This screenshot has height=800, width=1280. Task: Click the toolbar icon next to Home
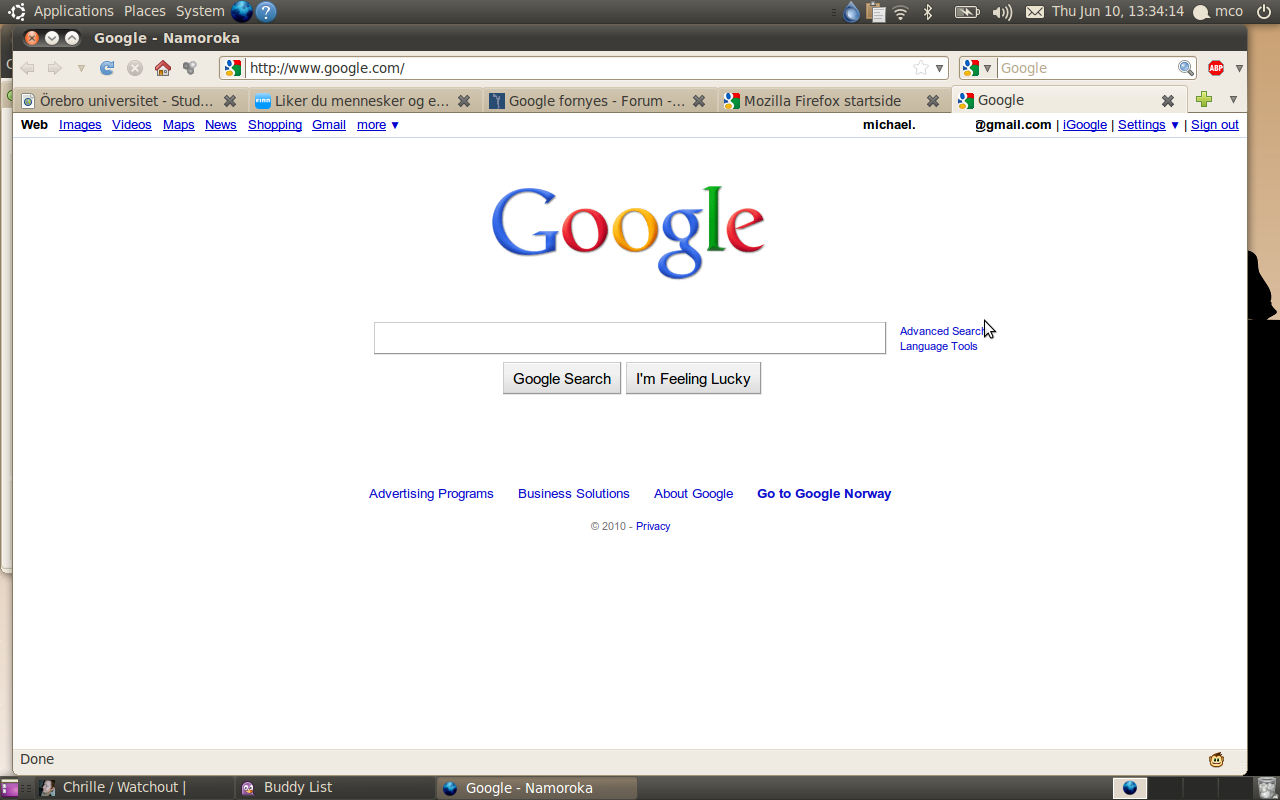(x=190, y=68)
